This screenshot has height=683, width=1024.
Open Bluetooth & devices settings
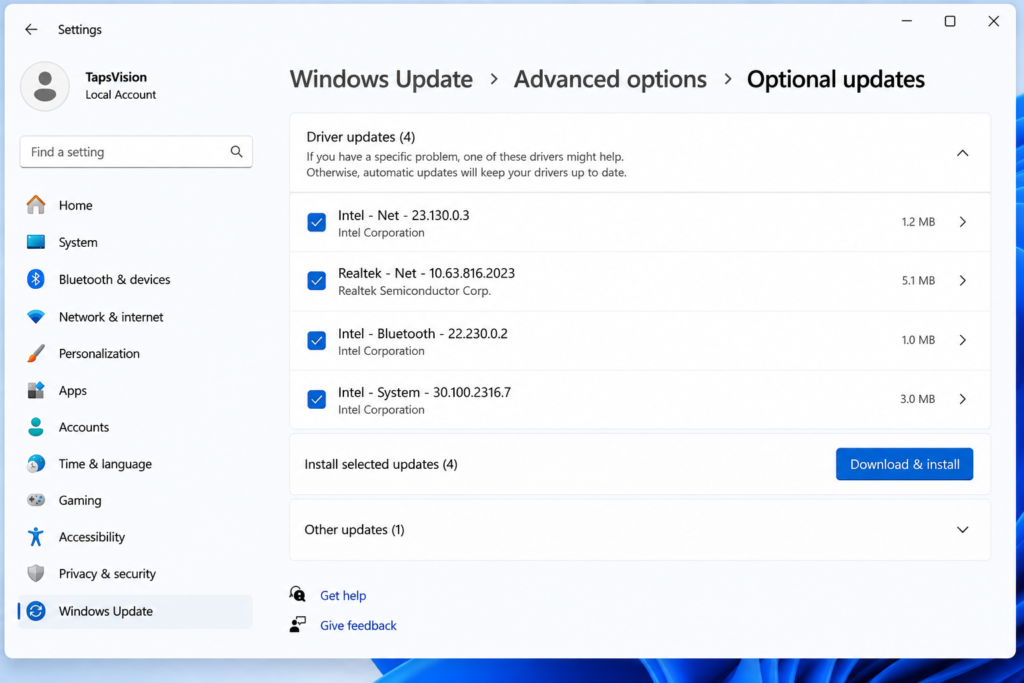point(136,279)
